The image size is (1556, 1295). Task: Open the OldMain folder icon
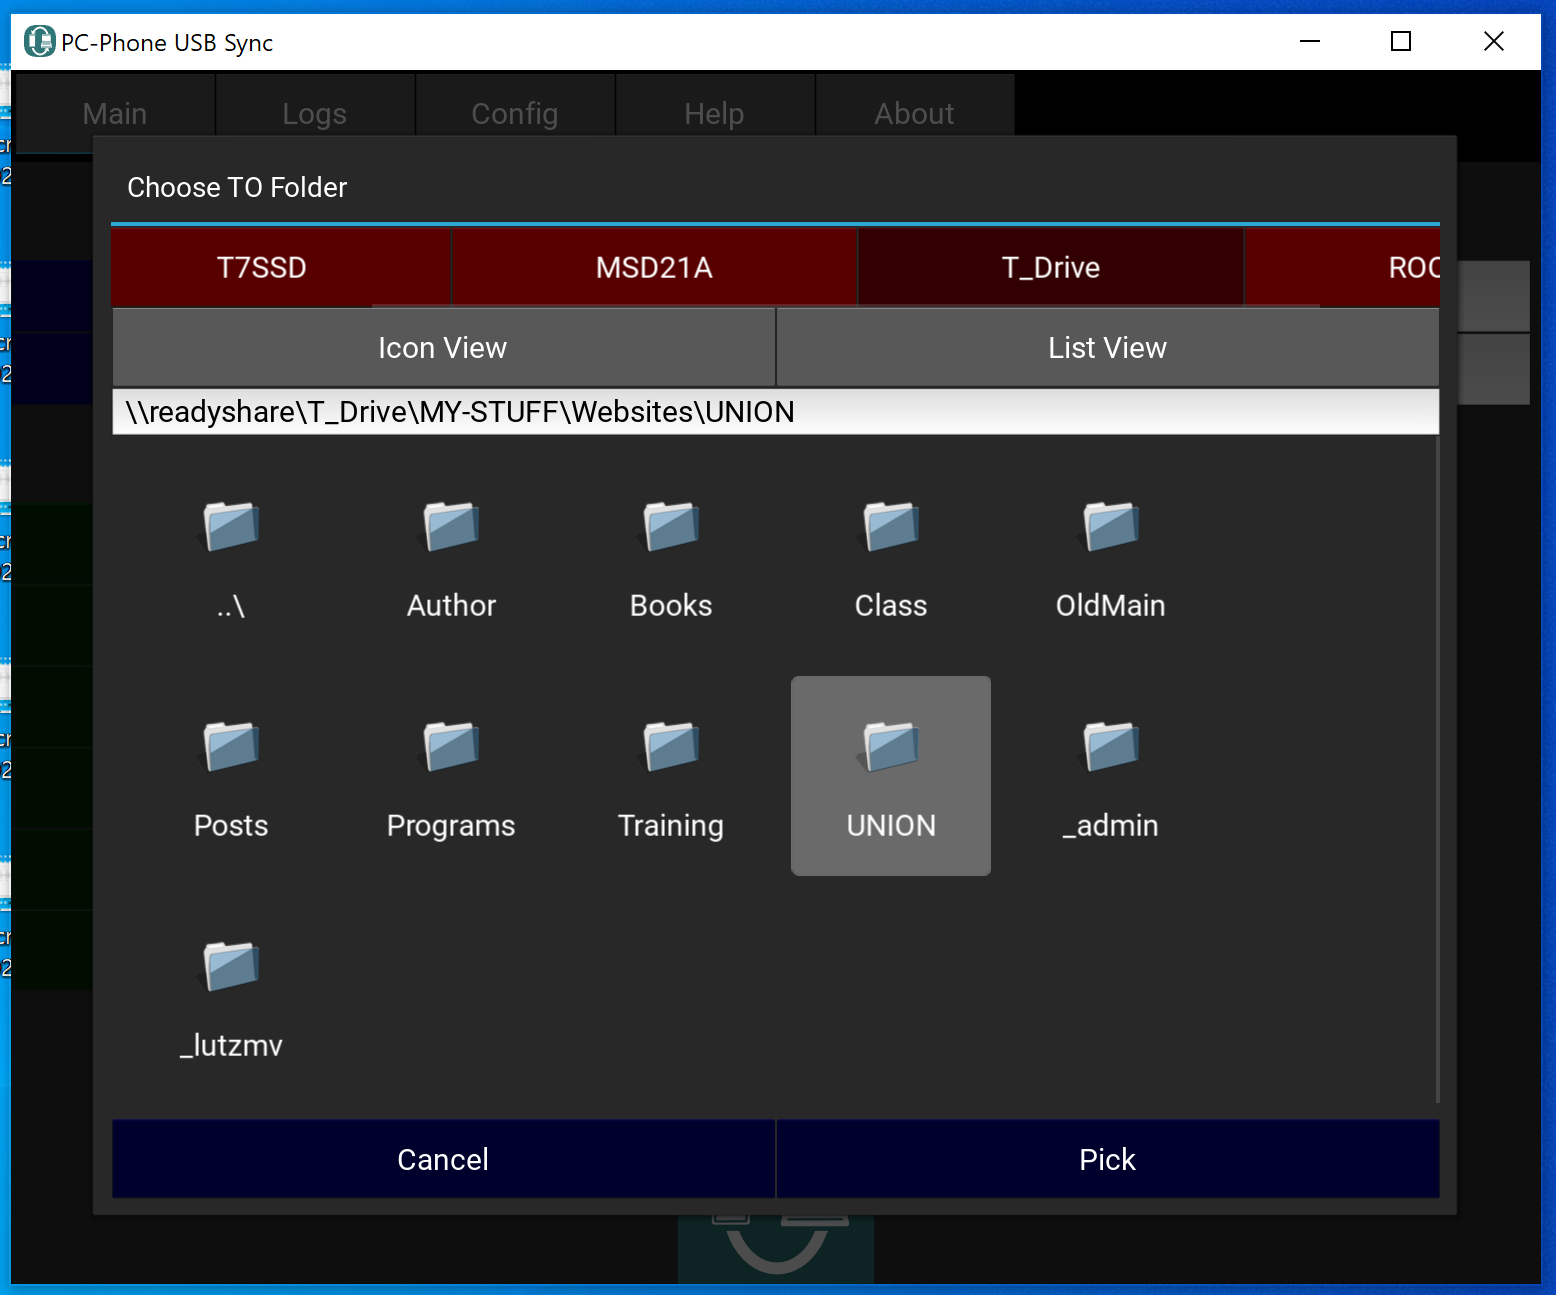coord(1111,526)
